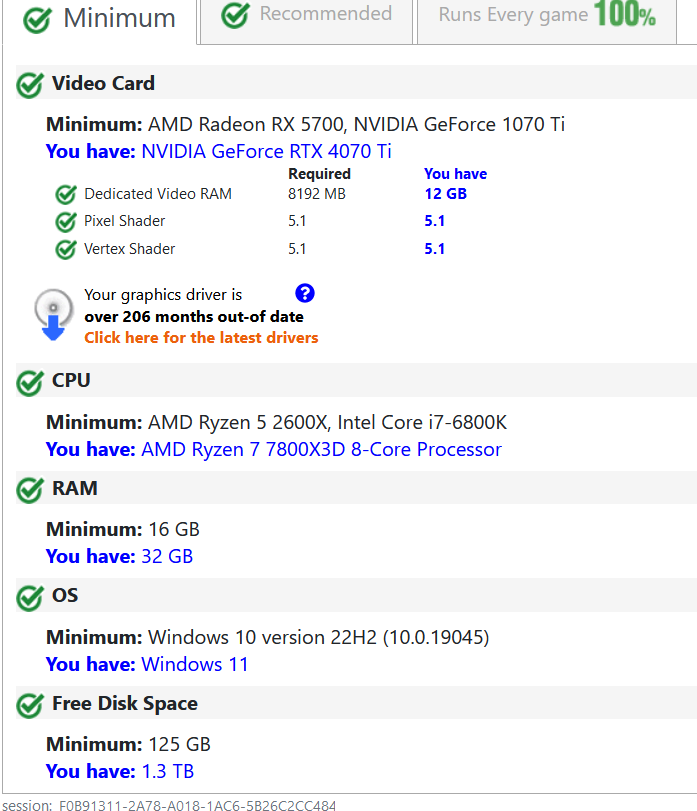Click the OS check mark icon
The height and width of the screenshot is (811, 697).
[30, 597]
